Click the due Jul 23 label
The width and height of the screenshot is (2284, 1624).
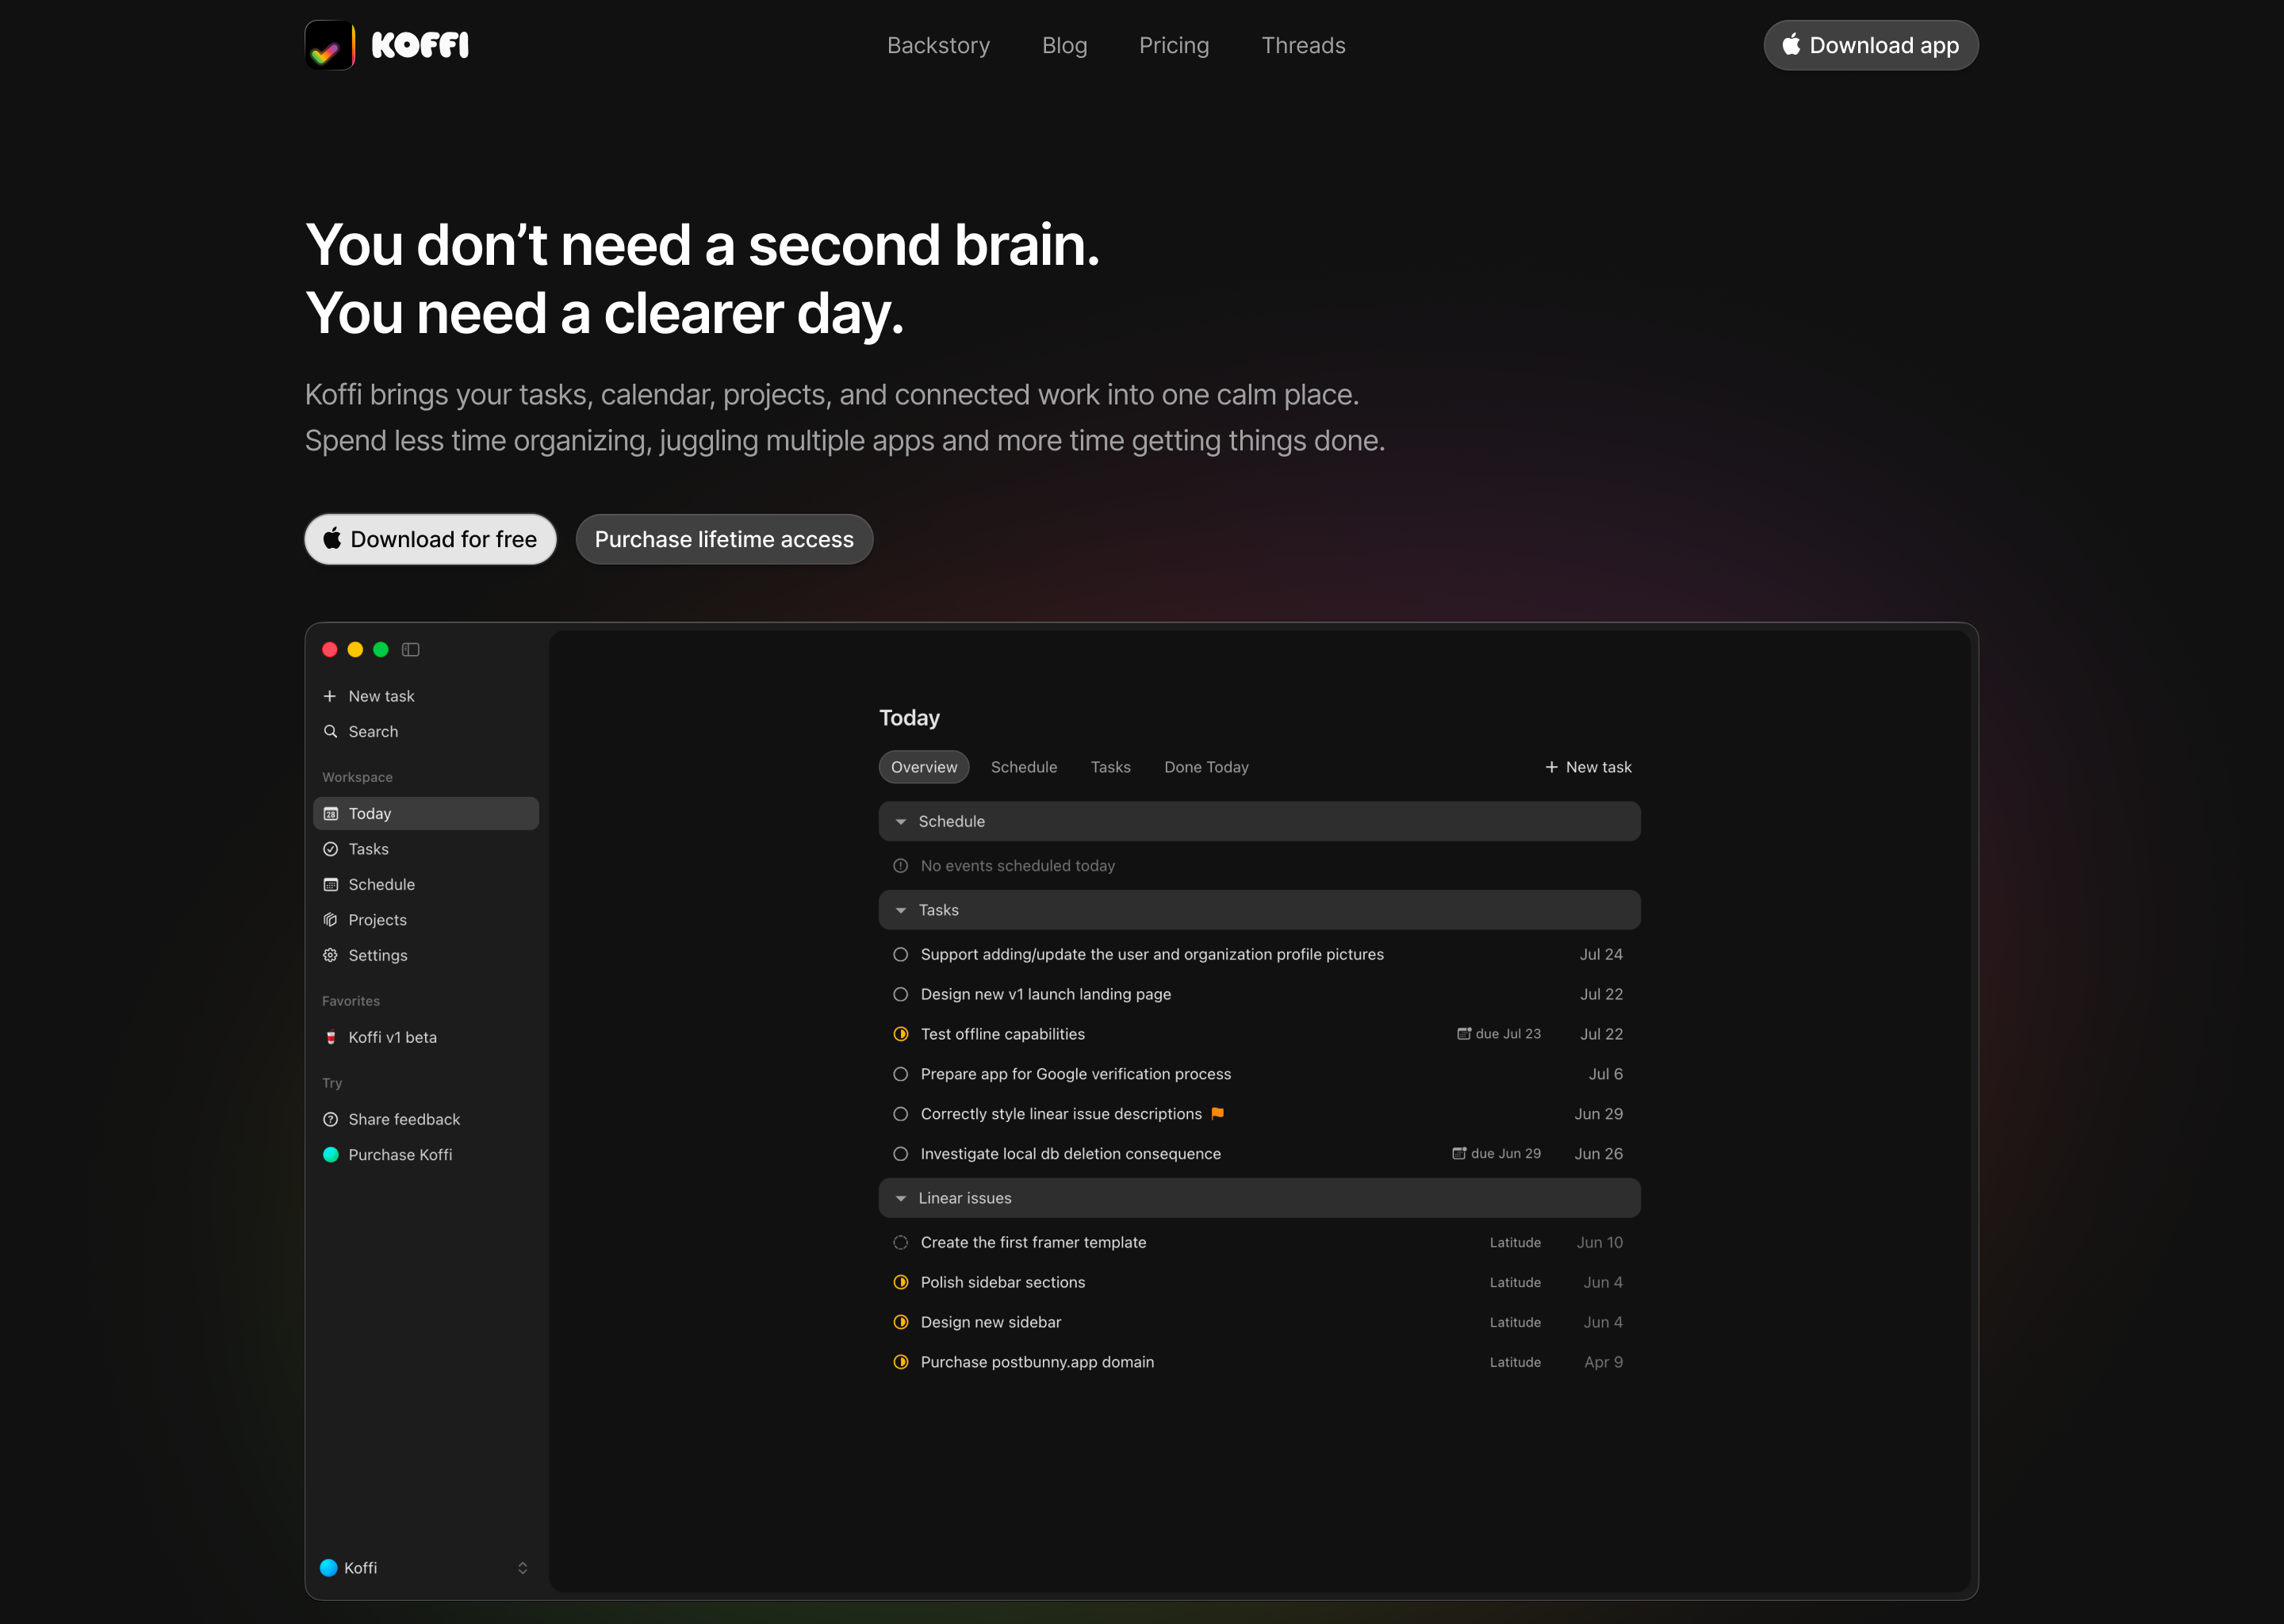(1508, 1034)
